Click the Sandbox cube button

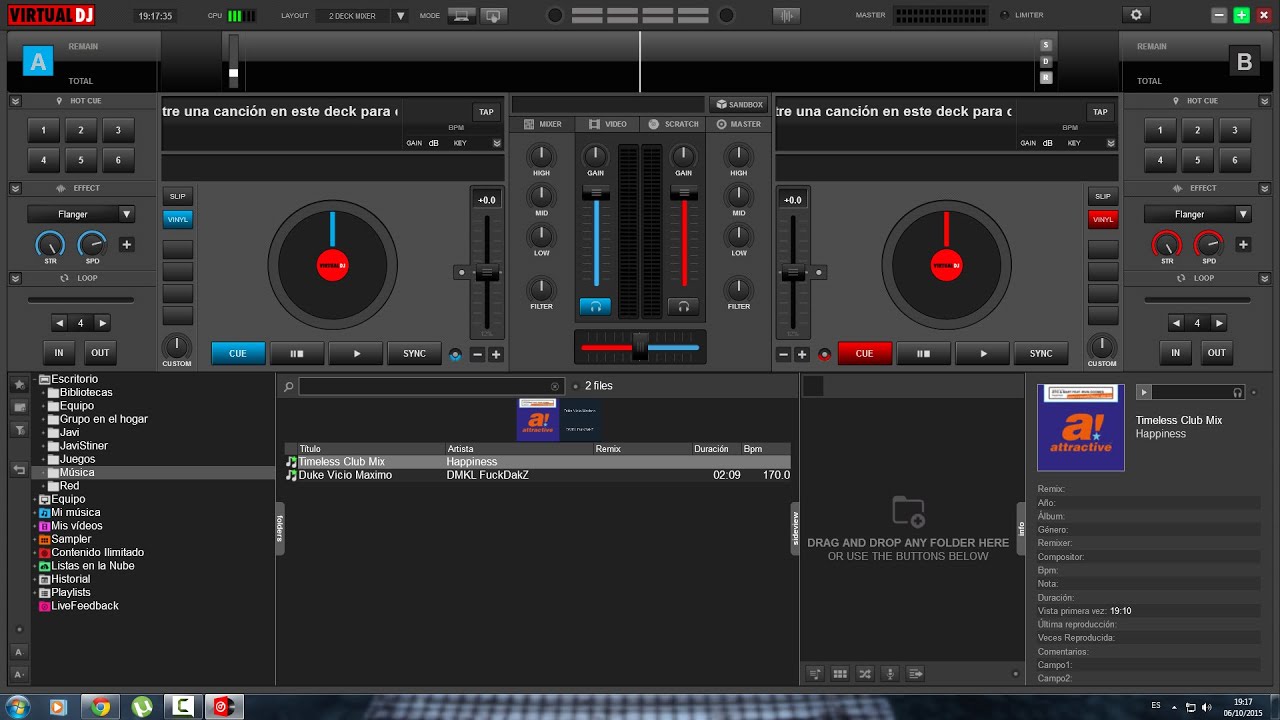(738, 104)
